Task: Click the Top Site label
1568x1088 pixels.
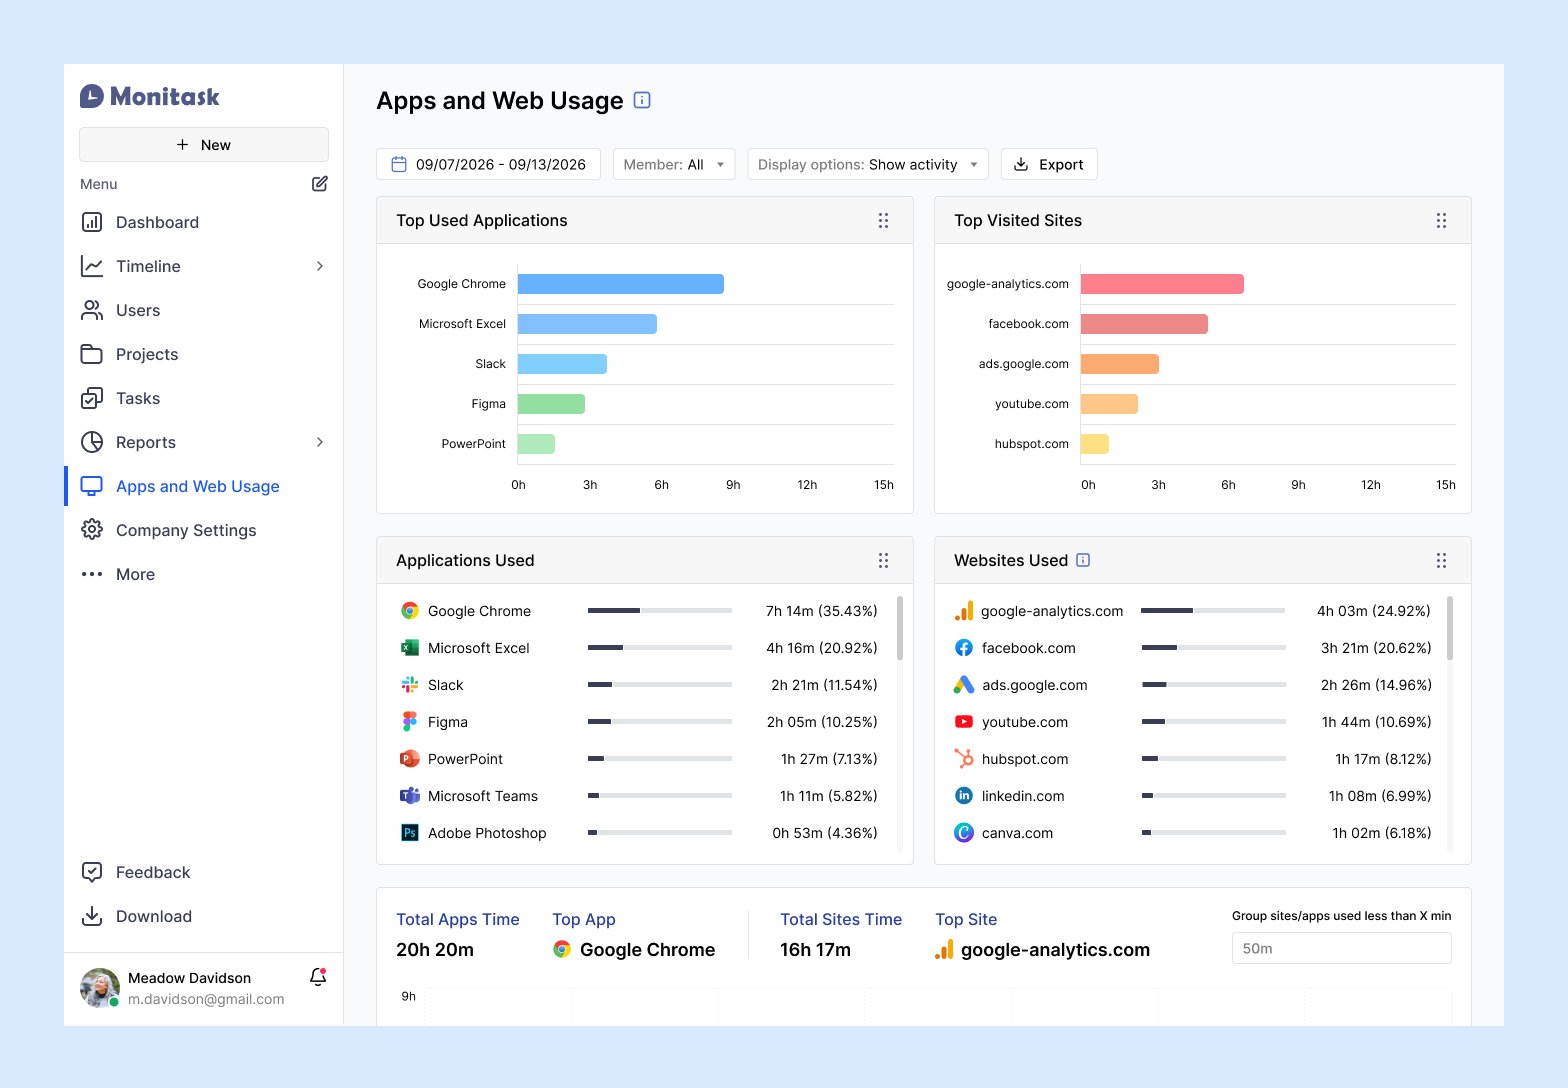Action: pos(966,919)
